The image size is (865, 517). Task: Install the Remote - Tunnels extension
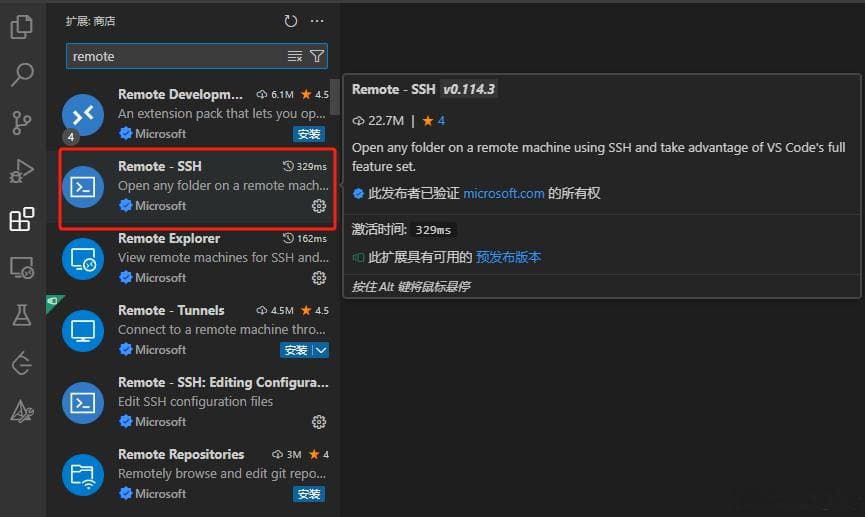coord(296,350)
